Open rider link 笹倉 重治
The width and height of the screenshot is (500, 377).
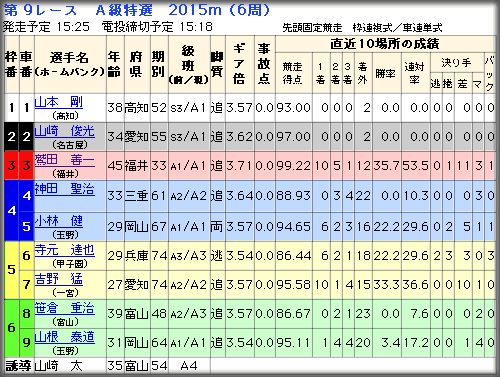(65, 308)
